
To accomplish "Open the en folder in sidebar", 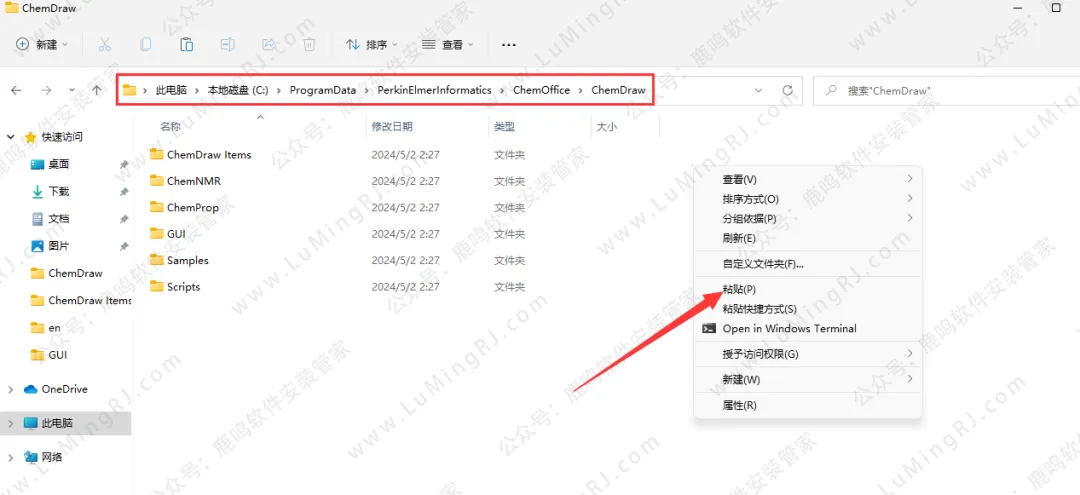I will click(45, 328).
